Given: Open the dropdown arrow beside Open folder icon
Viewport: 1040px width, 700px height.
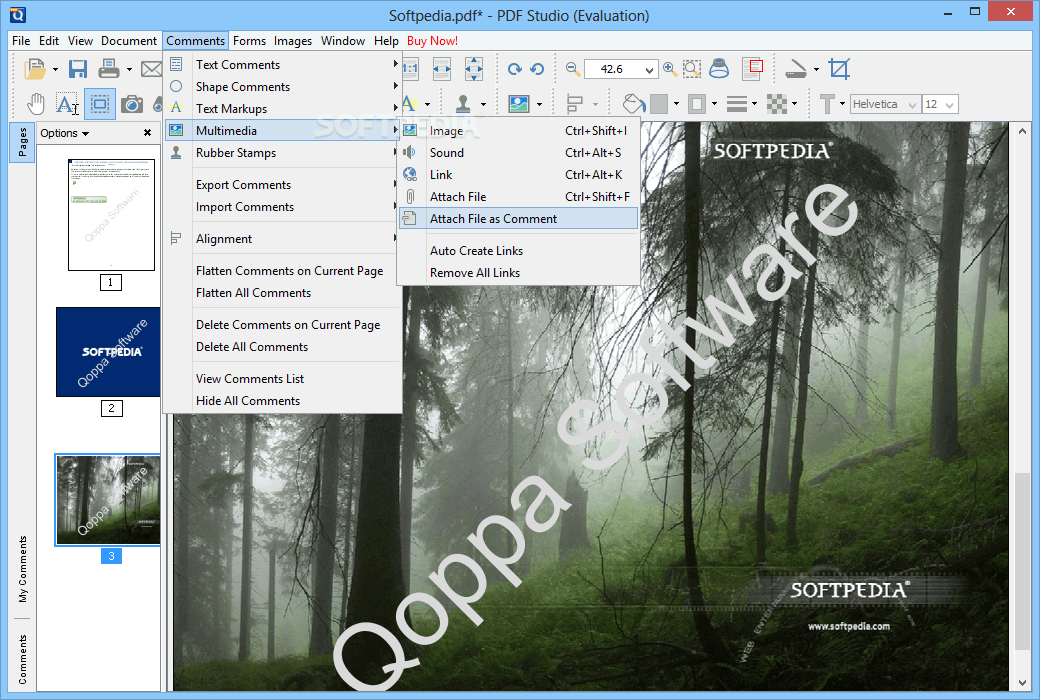Looking at the screenshot, I should point(55,69).
